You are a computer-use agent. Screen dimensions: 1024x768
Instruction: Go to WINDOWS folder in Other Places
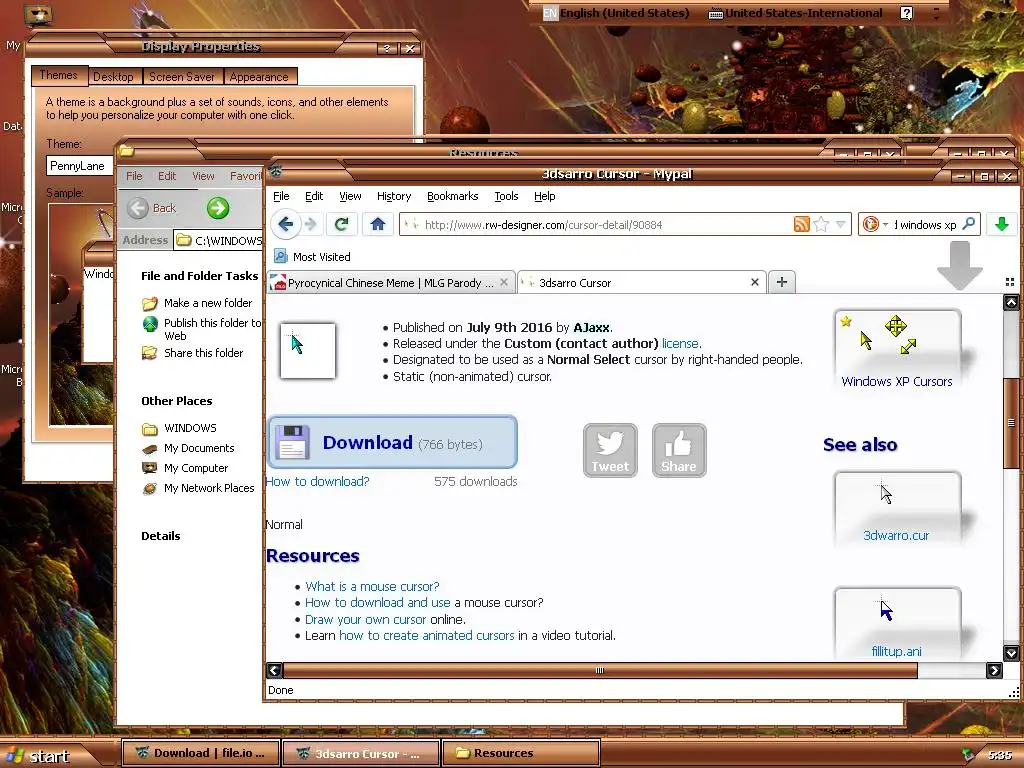[x=180, y=428]
